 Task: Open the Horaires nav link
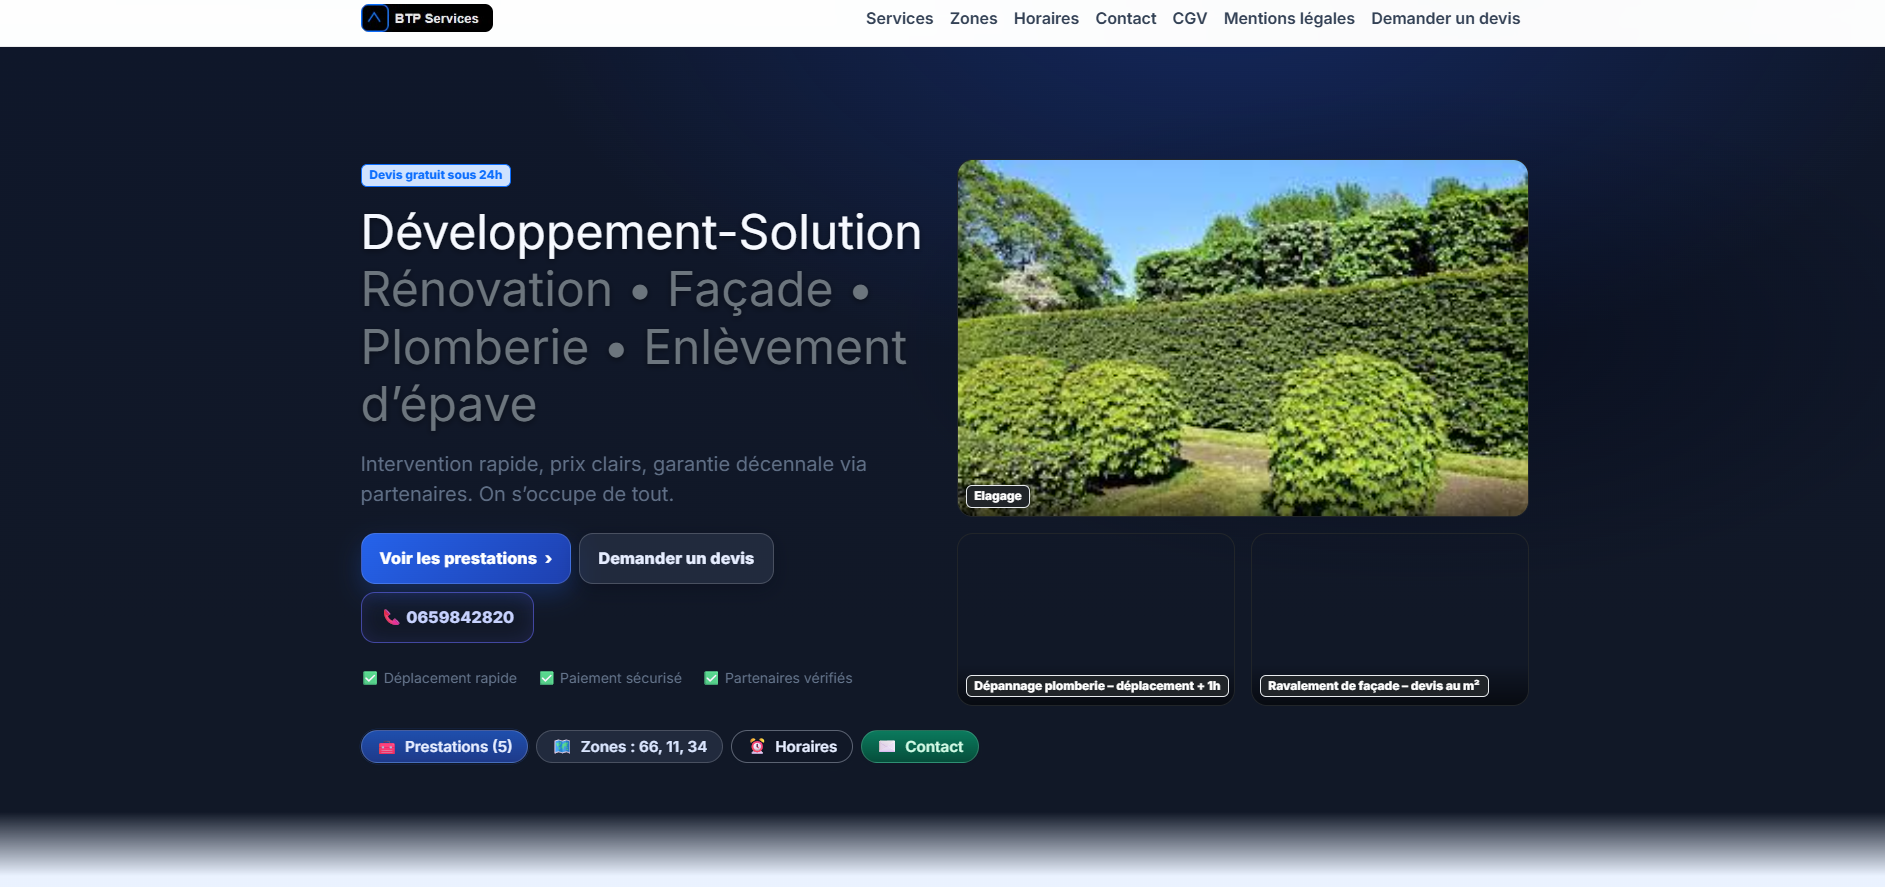click(1046, 18)
